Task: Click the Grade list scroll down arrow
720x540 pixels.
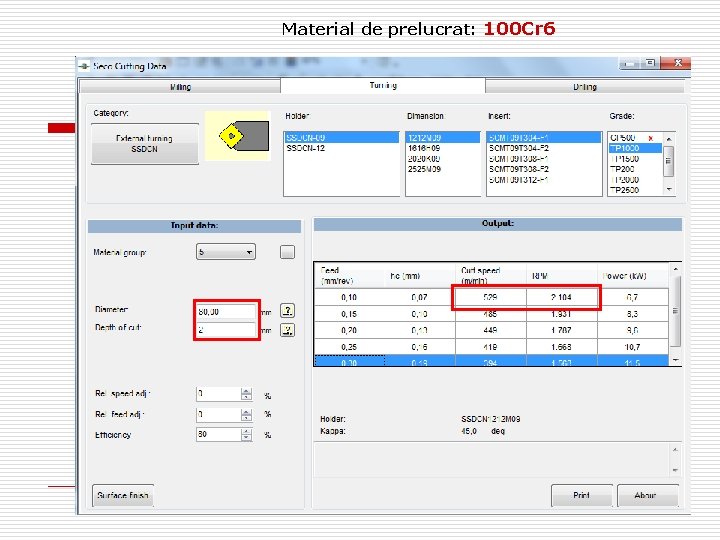Action: point(669,189)
